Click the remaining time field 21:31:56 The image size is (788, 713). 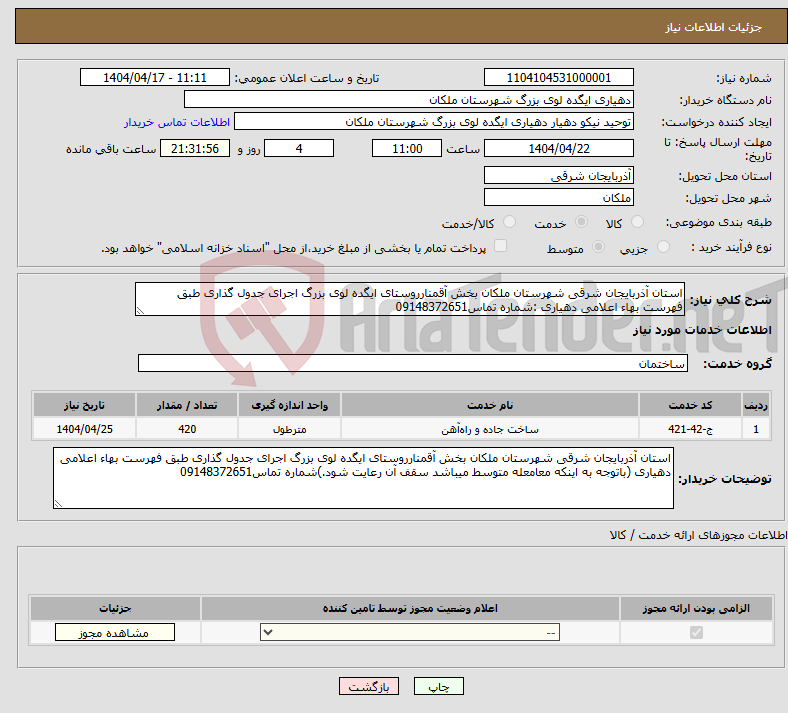pos(195,148)
